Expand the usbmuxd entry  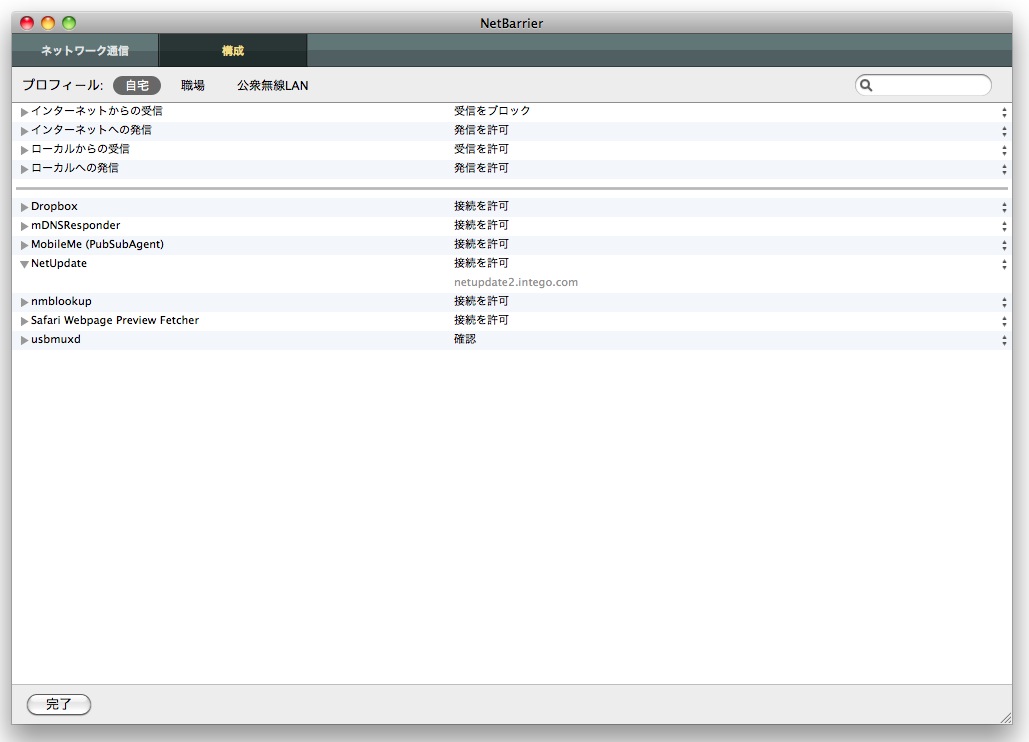24,340
